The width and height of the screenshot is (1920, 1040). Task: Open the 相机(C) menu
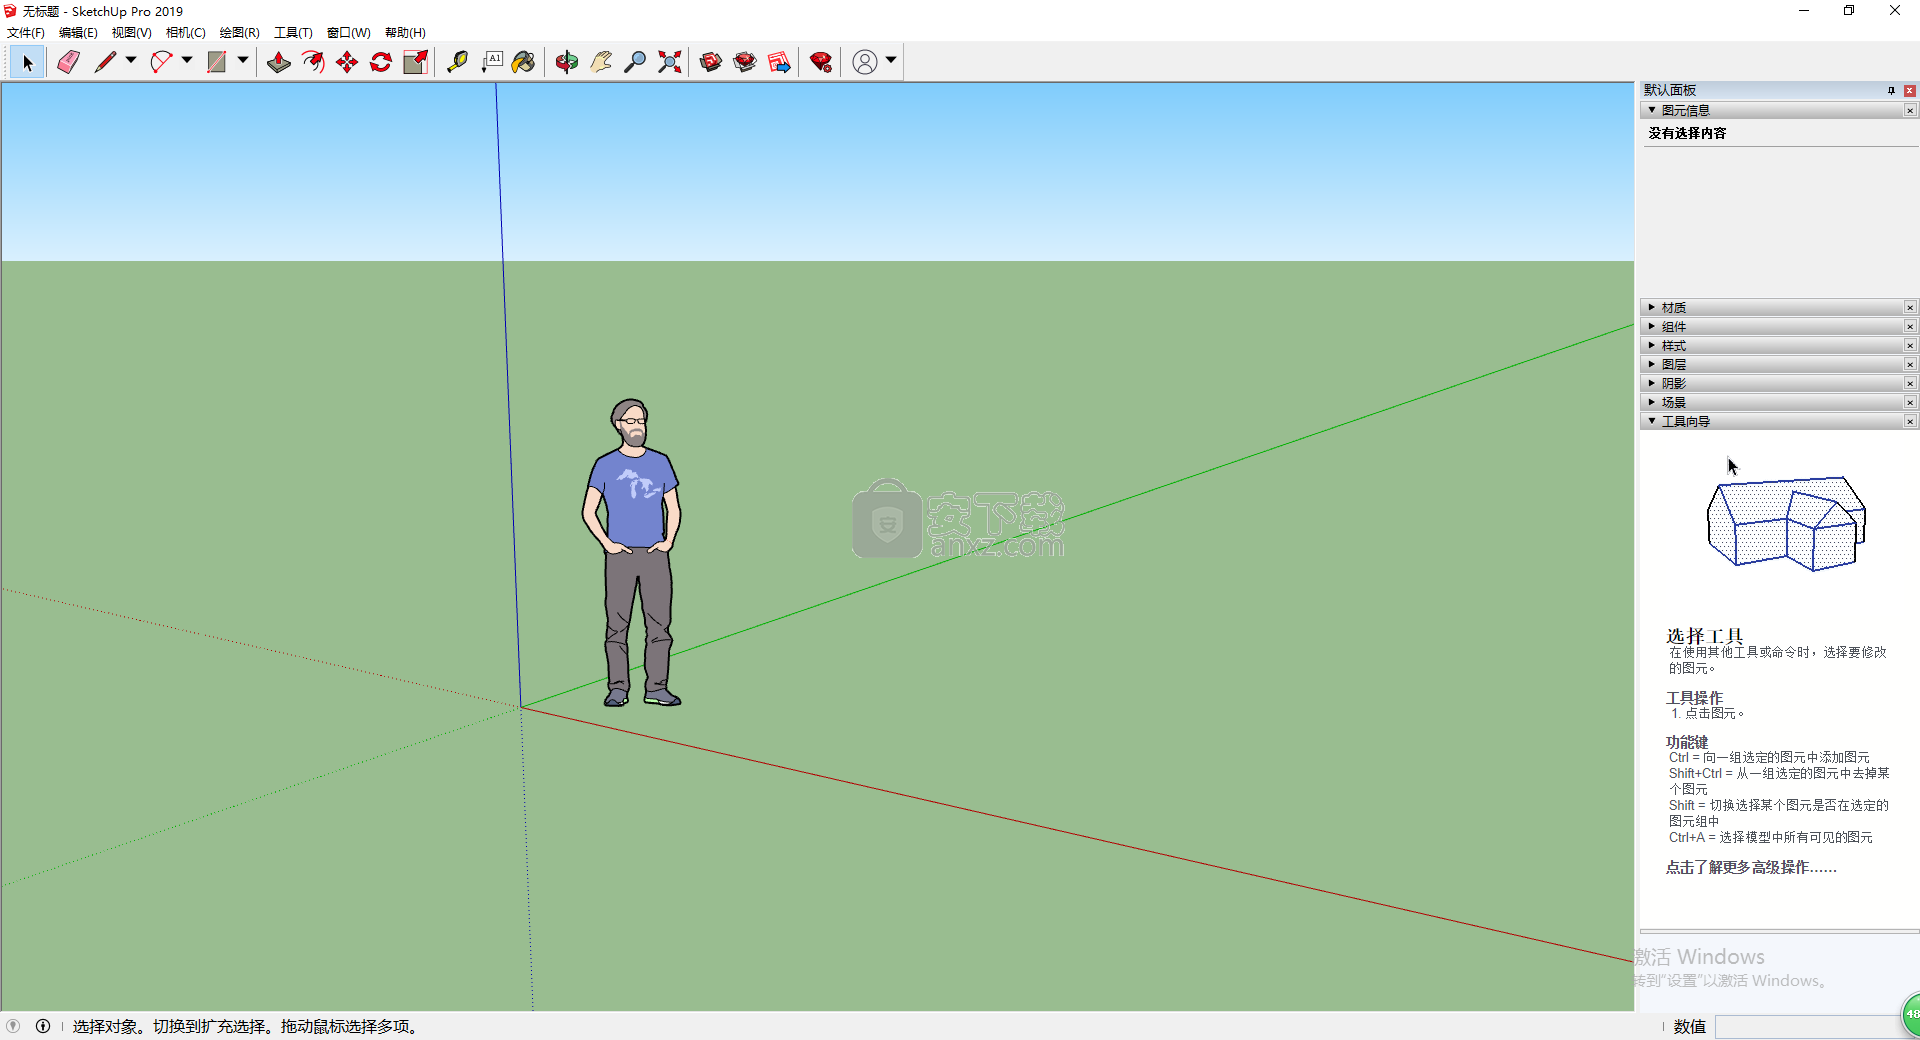(x=185, y=33)
